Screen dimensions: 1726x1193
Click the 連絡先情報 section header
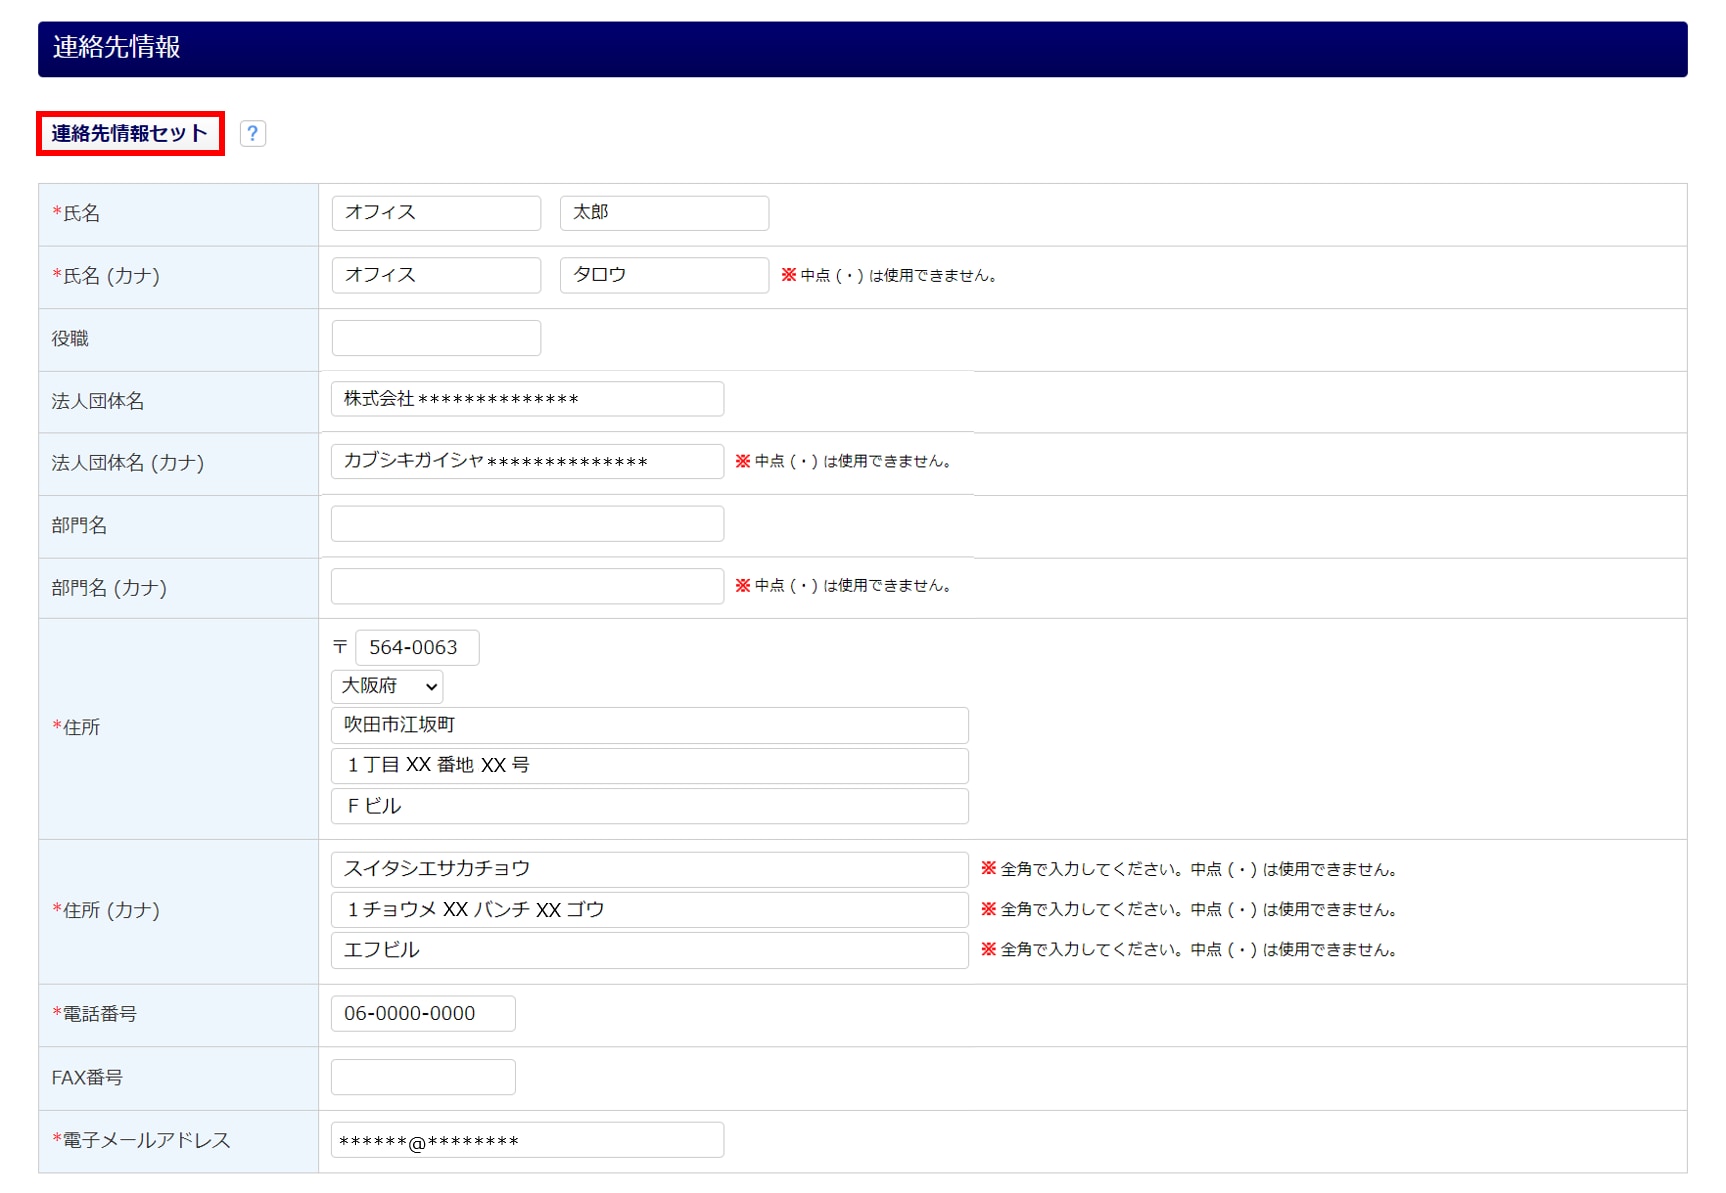[862, 49]
